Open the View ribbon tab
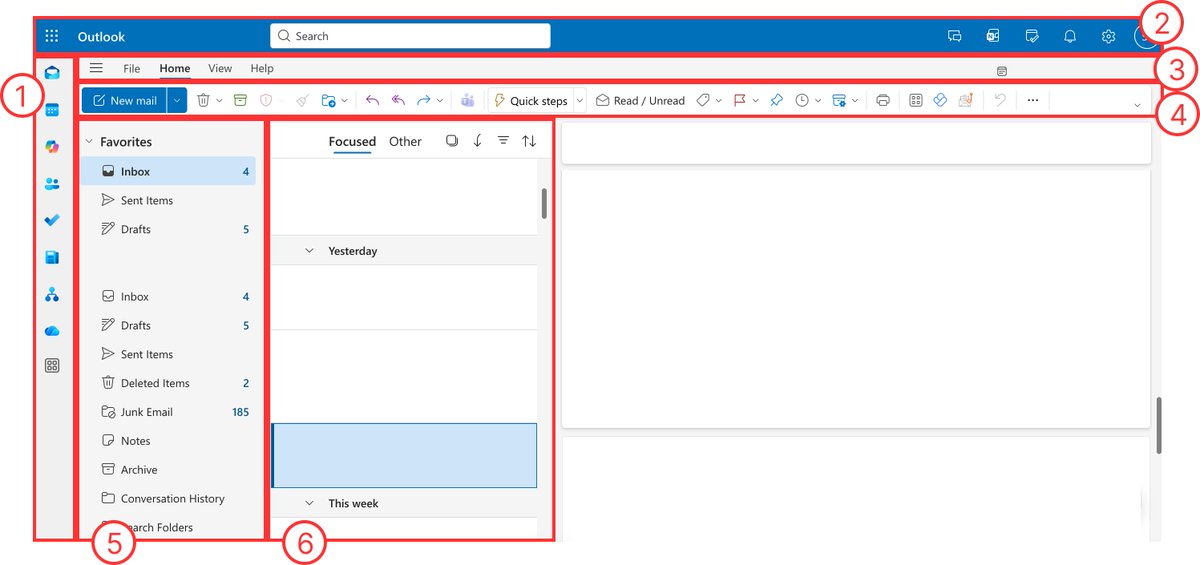The width and height of the screenshot is (1200, 565). pos(220,68)
